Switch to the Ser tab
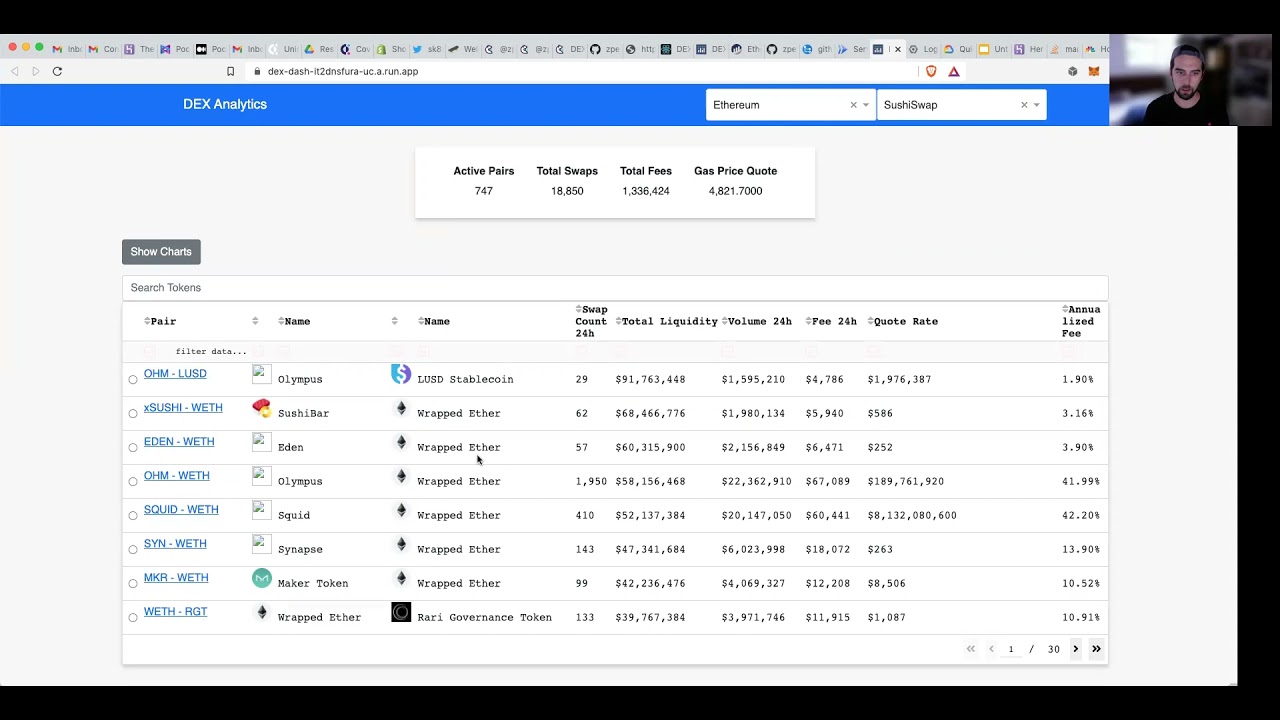The height and width of the screenshot is (720, 1280). point(851,49)
